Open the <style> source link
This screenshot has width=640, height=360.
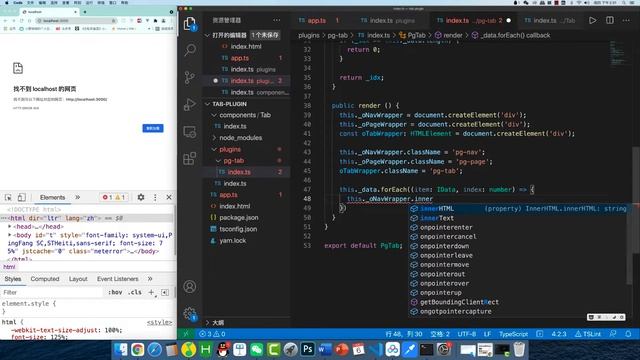click(x=159, y=322)
